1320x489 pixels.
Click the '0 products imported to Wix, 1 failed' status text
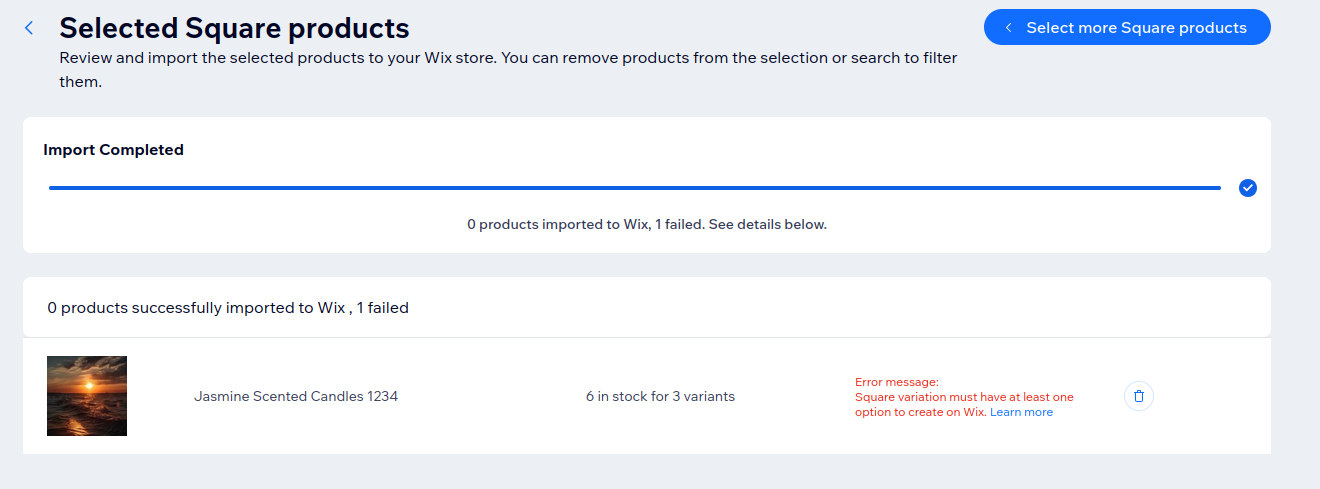(x=585, y=224)
